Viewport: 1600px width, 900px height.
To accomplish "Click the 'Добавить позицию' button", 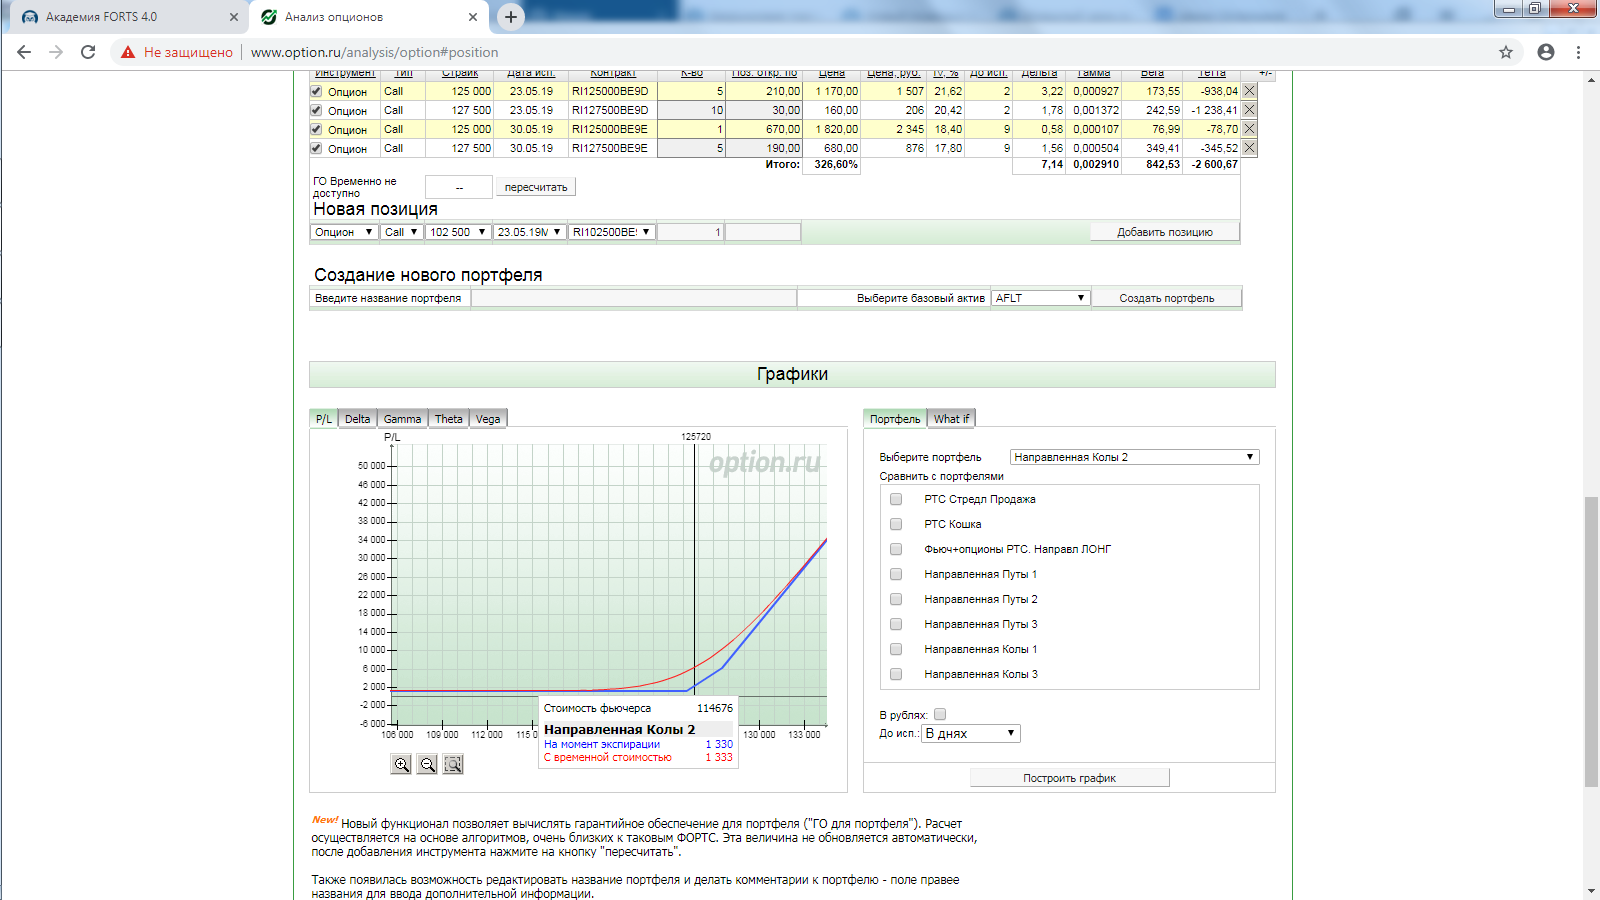I will (1164, 232).
